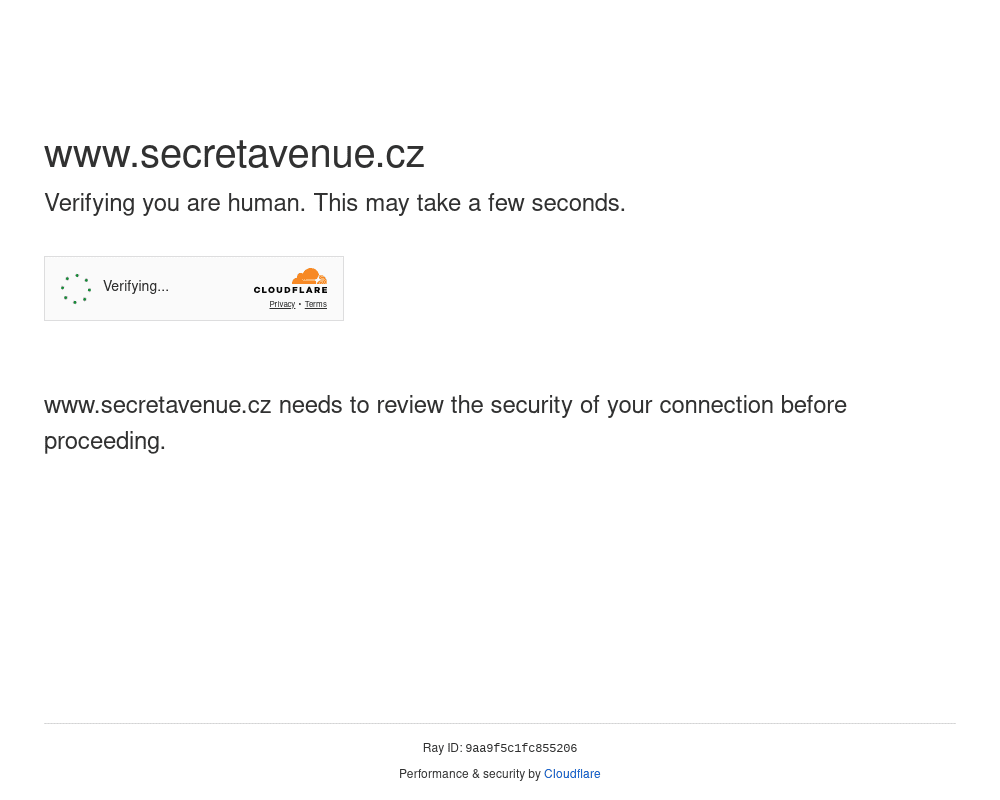Click the "Ray ID:" label
The height and width of the screenshot is (800, 1000).
coord(442,748)
